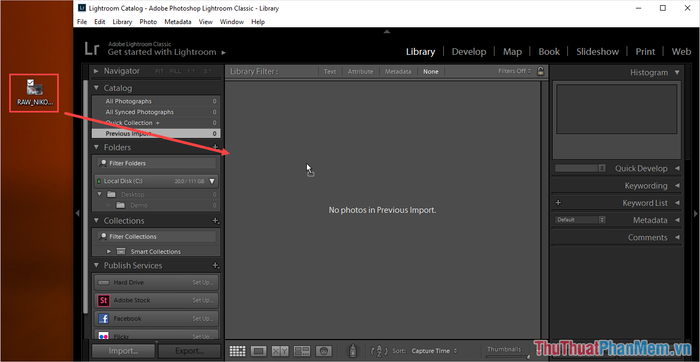Viewport: 700px width, 362px height.
Task: Click the Filter lock padlock icon
Action: click(540, 71)
